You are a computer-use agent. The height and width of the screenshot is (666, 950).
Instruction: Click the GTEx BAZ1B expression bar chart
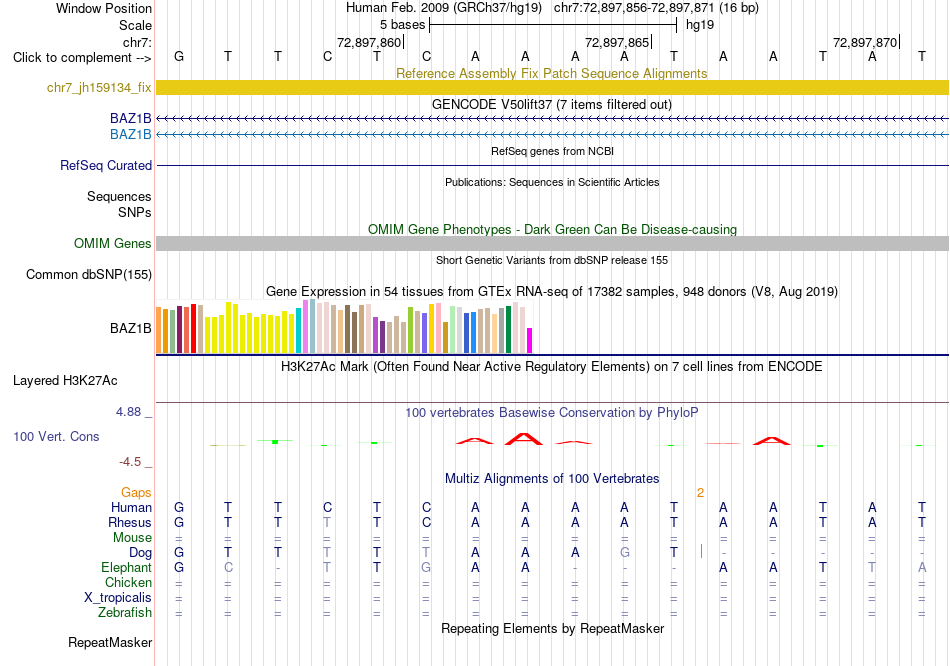(344, 327)
